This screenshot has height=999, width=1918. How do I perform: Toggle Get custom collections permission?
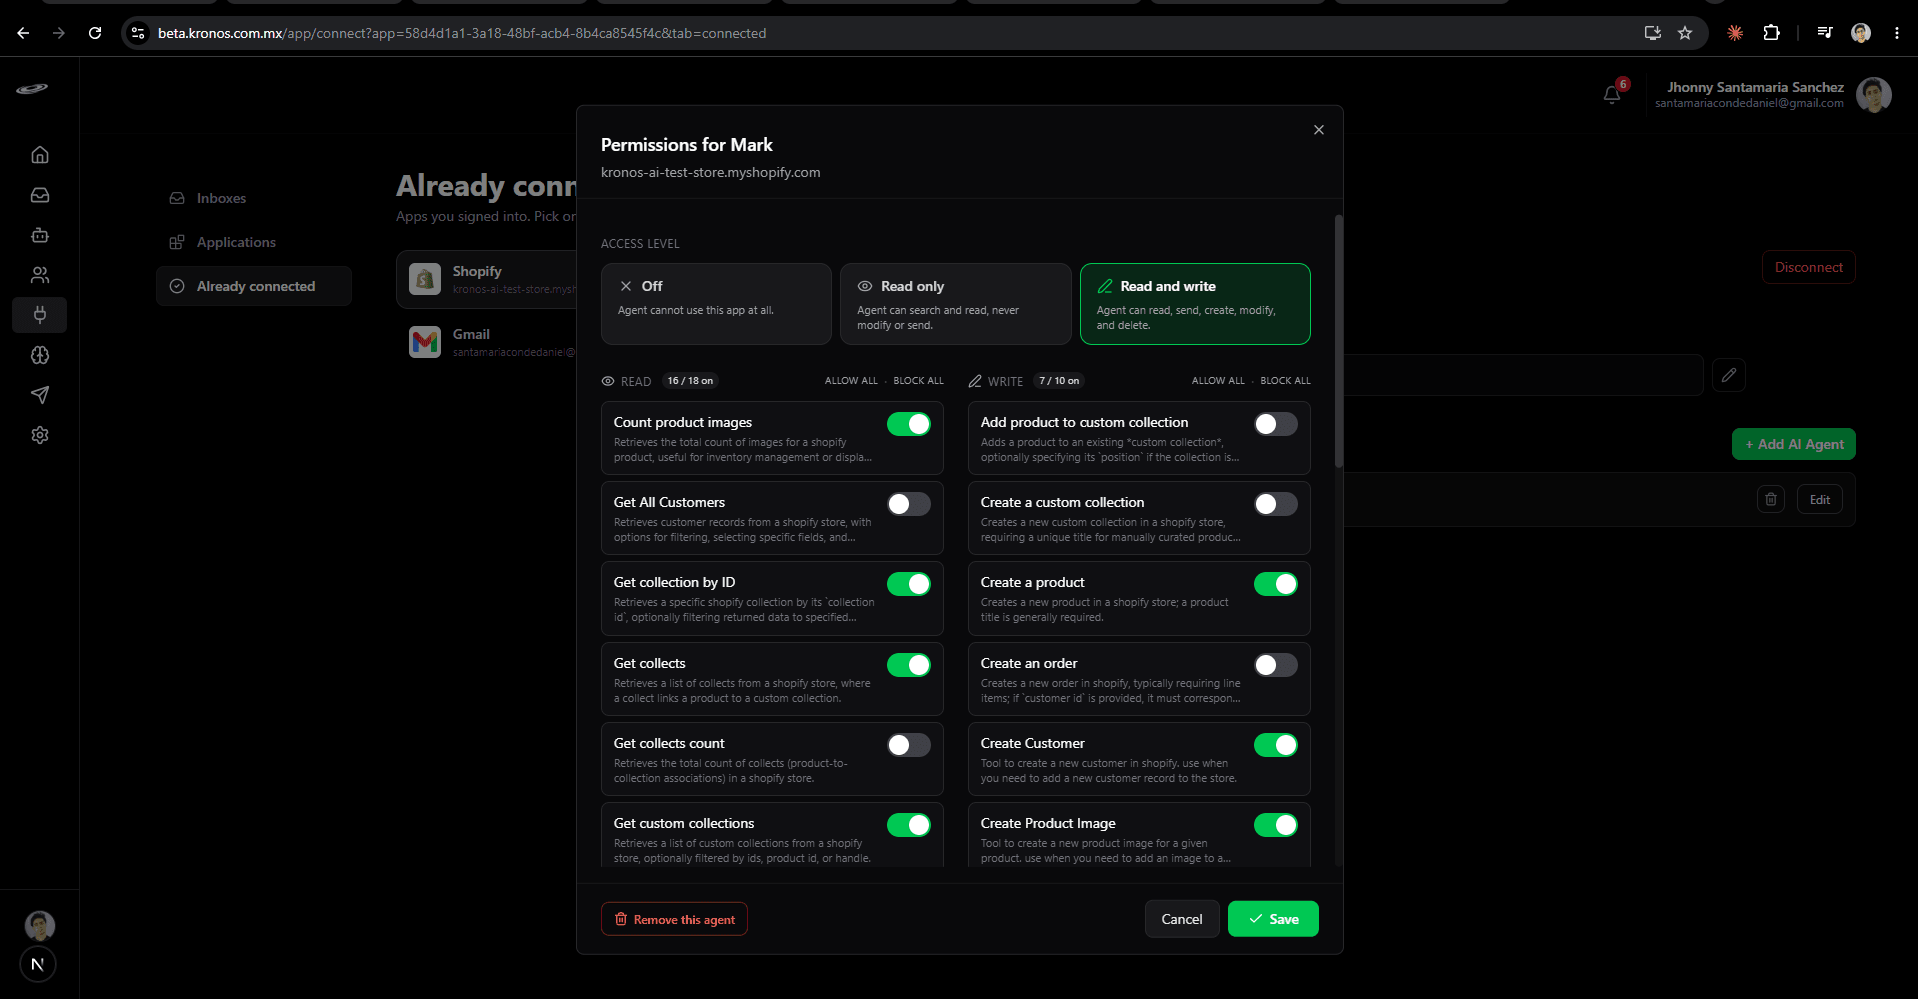point(909,825)
